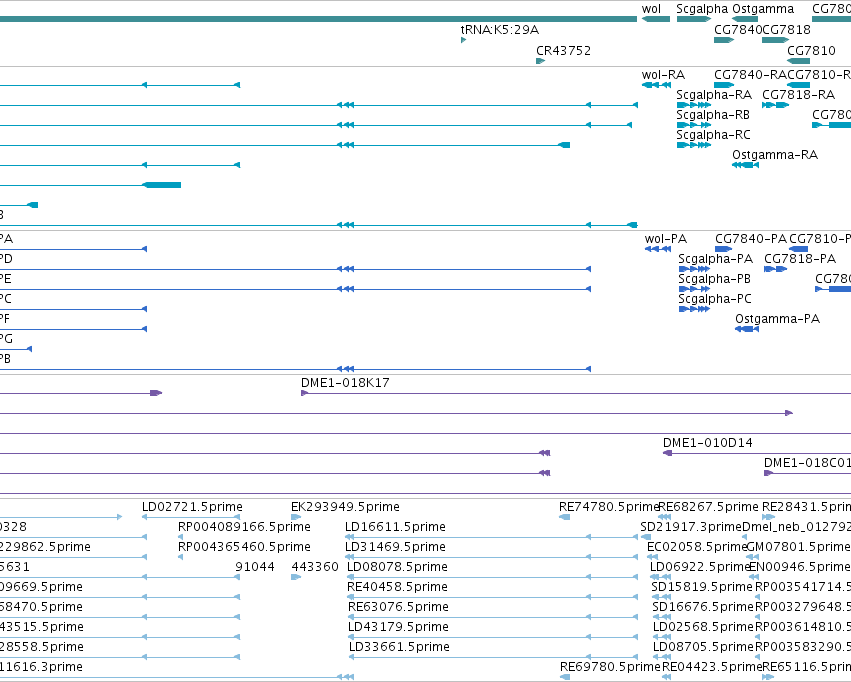This screenshot has width=851, height=682.
Task: Click the DME1-018K17 BAC label
Action: tap(345, 383)
